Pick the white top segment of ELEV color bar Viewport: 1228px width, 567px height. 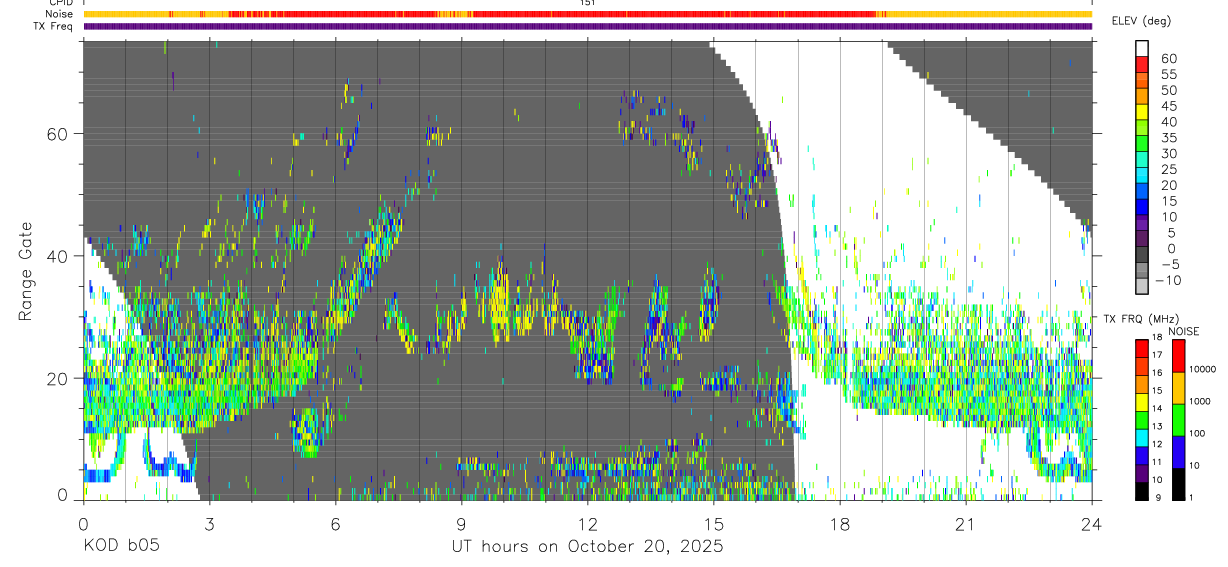tap(1142, 48)
